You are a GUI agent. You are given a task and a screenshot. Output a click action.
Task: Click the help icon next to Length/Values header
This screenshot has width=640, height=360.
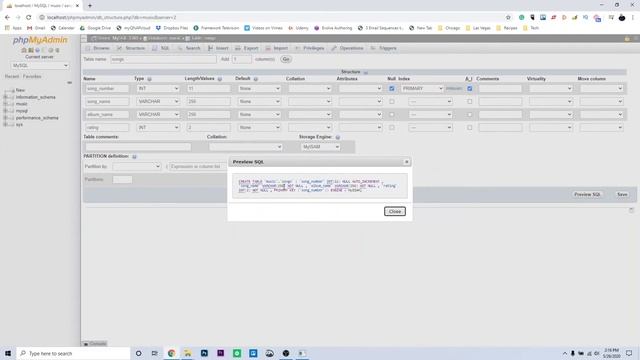pos(220,79)
